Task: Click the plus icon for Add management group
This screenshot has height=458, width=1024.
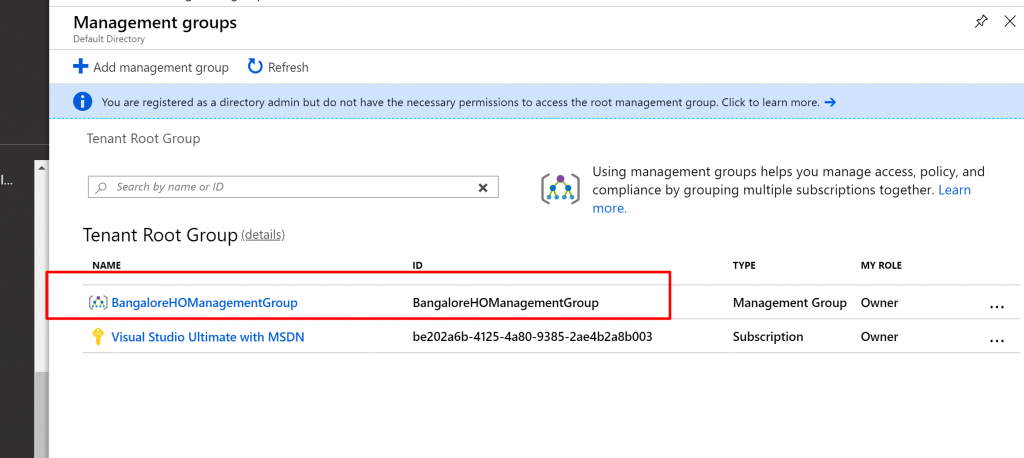Action: [x=80, y=67]
